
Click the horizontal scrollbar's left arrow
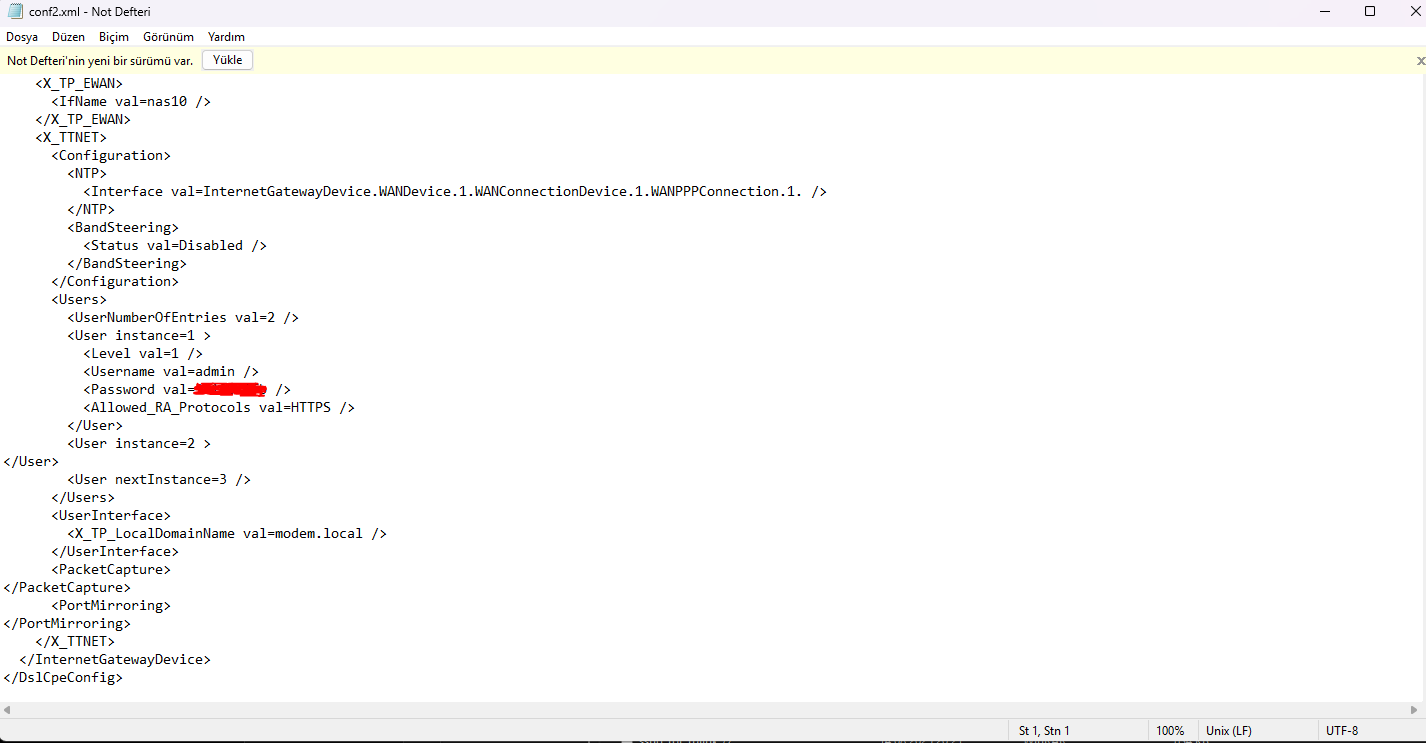coord(6,709)
